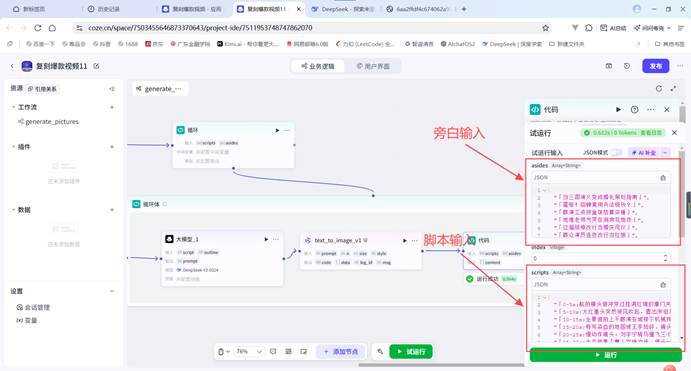Switch to the 用户界面 tab
Image resolution: width=691 pixels, height=371 pixels.
[373, 66]
